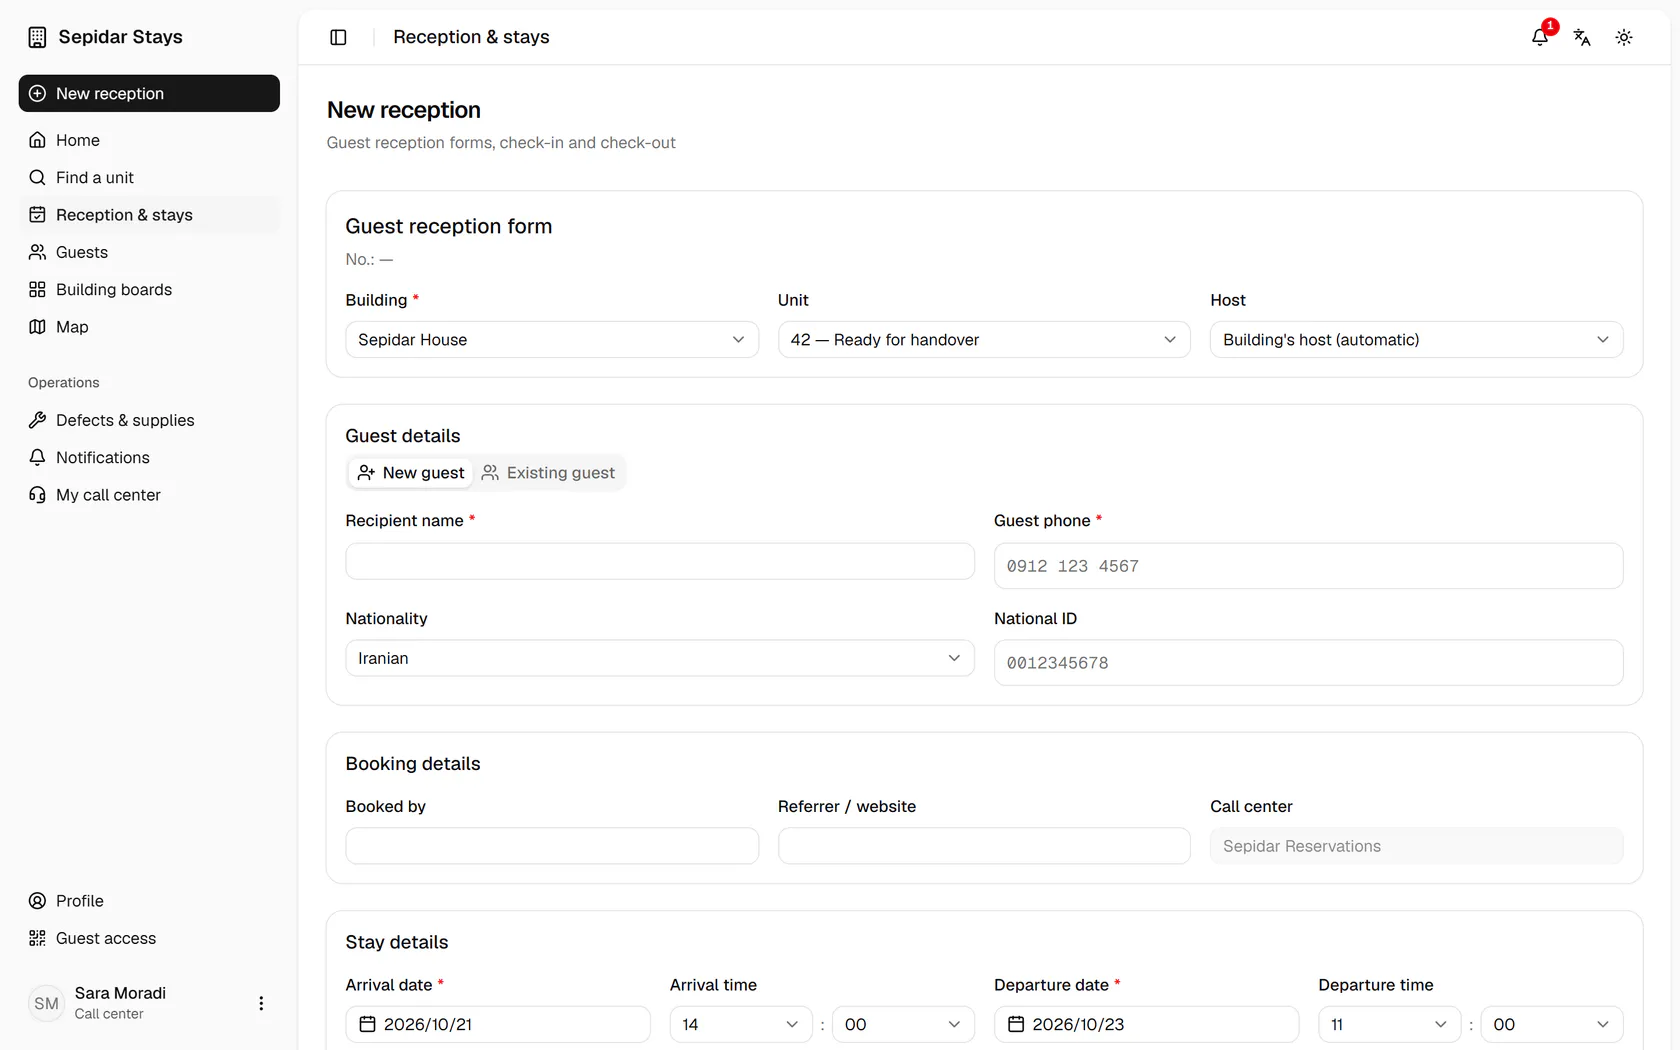Click the Reception & stays calendar icon
This screenshot has height=1050, width=1680.
tap(37, 215)
